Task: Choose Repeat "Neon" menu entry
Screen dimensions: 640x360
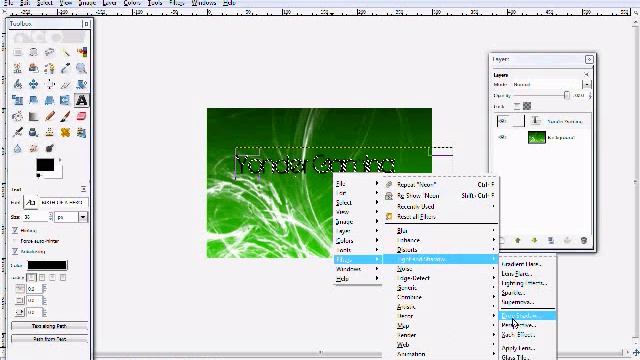Action: click(x=440, y=184)
